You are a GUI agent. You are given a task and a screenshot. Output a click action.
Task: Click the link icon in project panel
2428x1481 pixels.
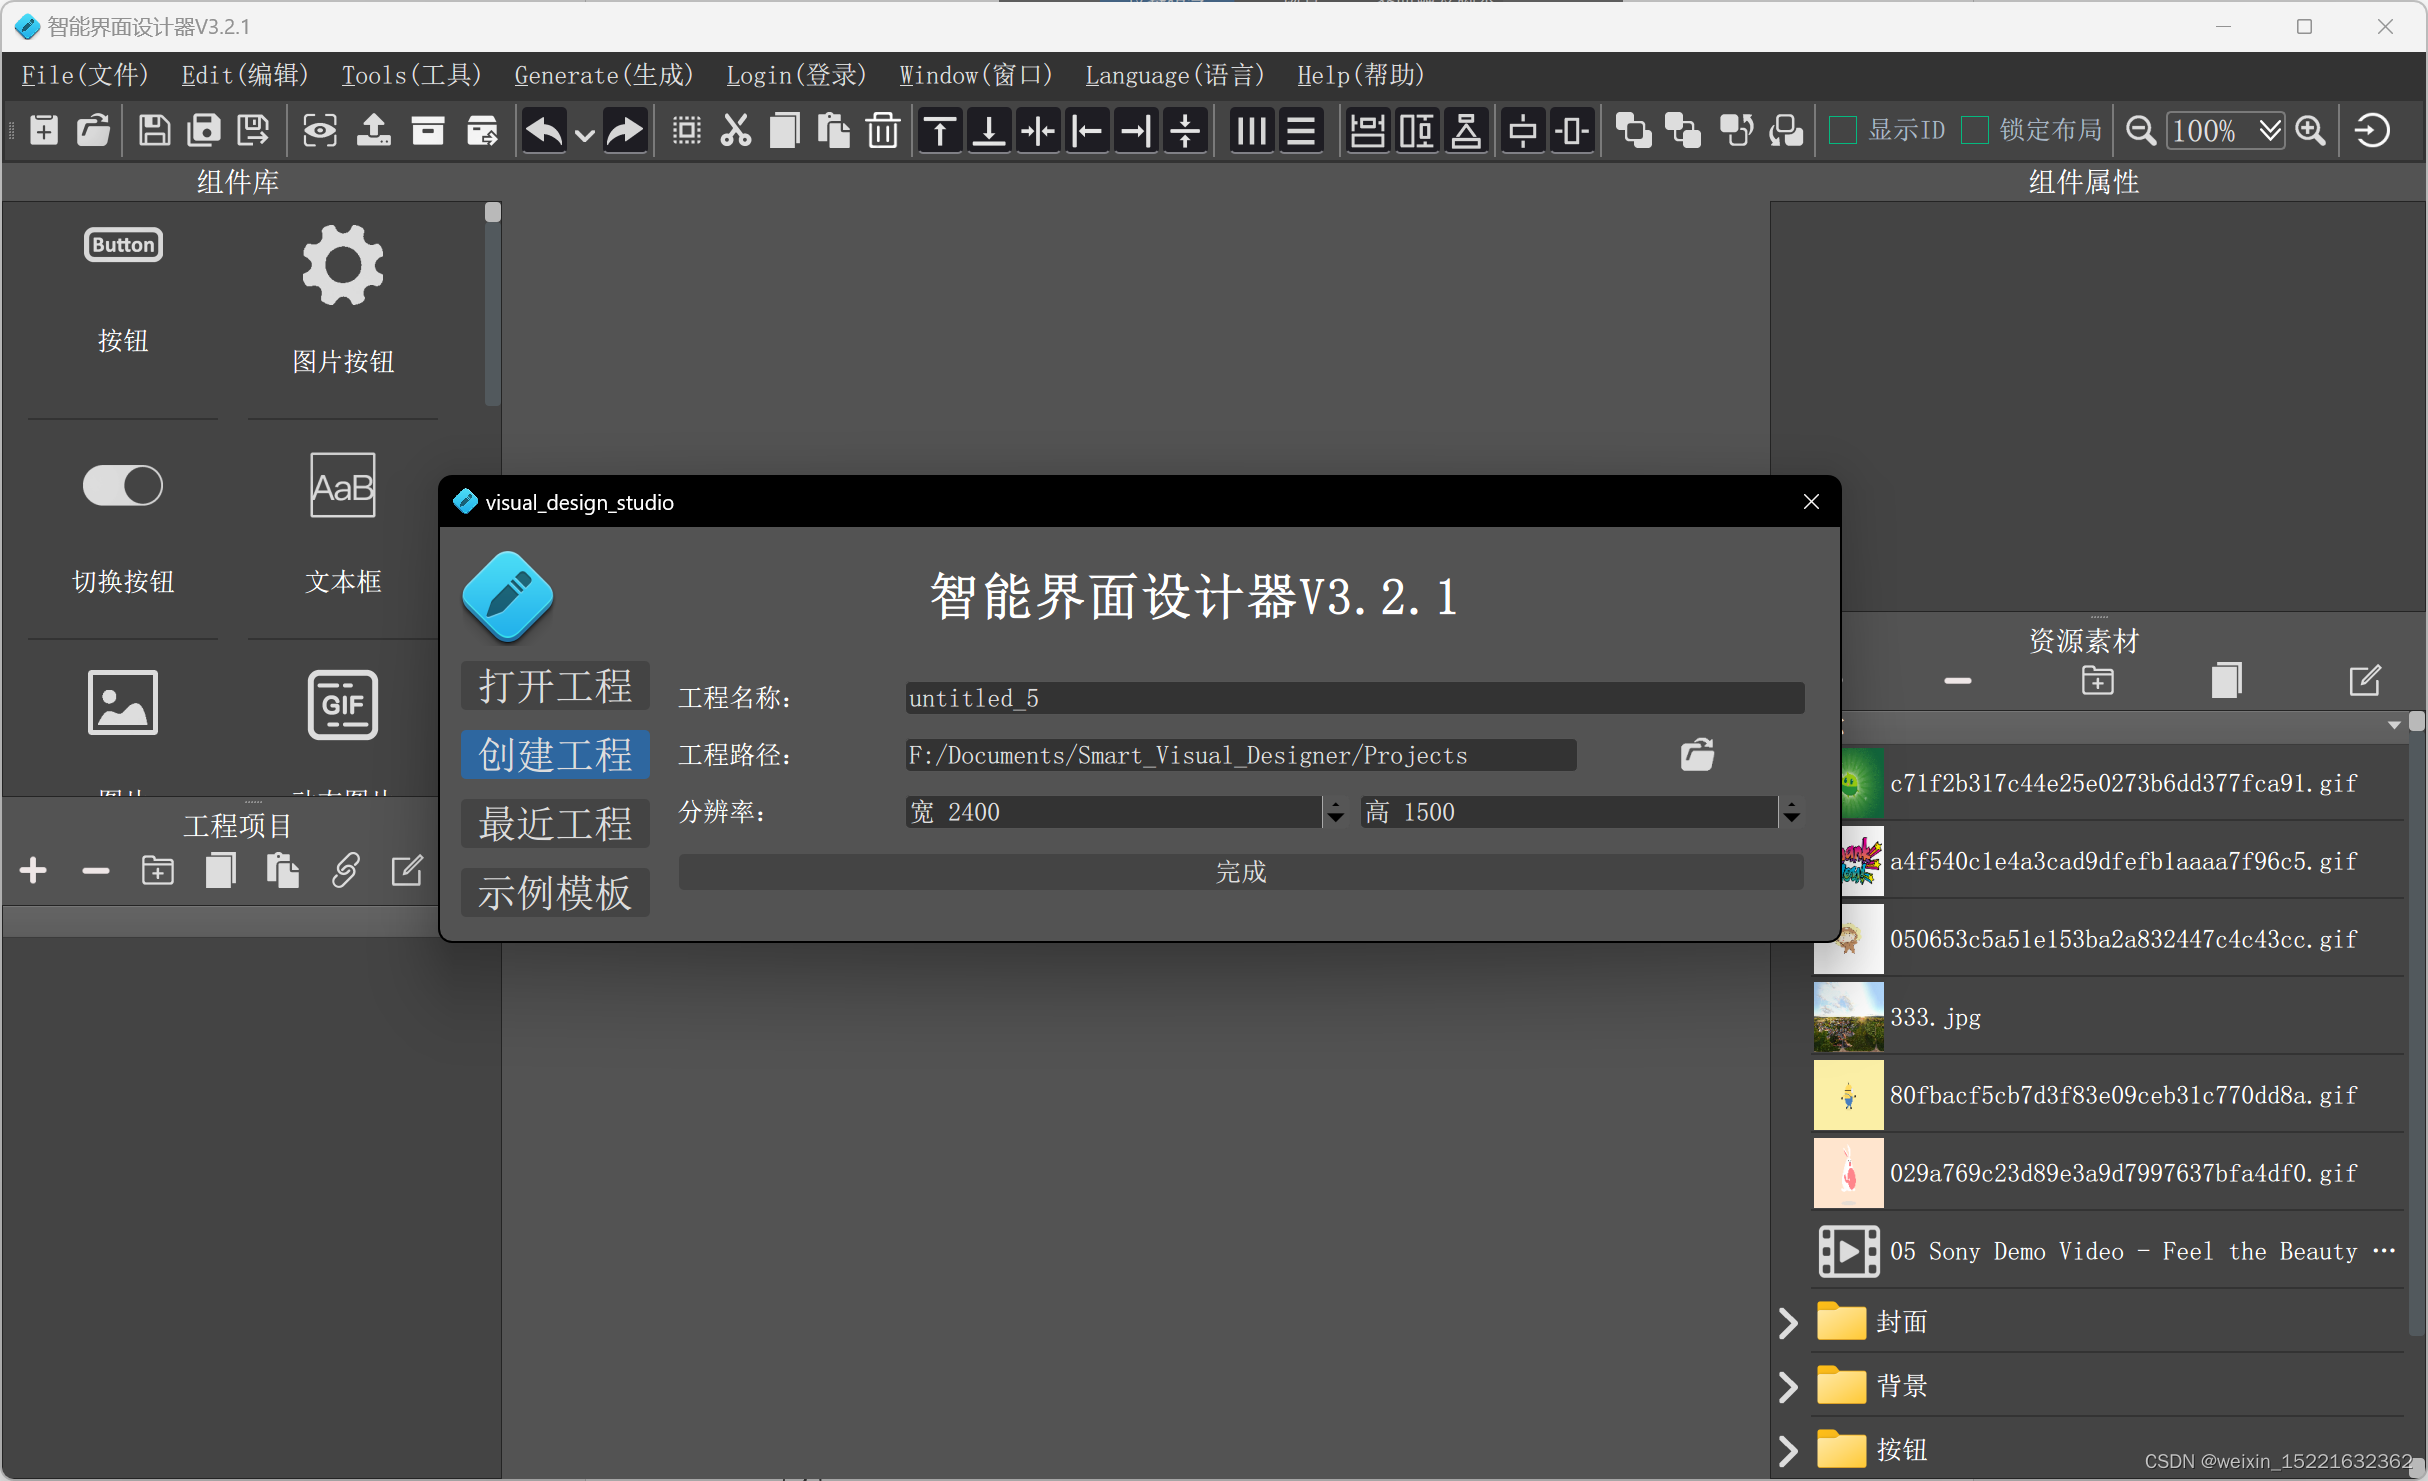345,870
